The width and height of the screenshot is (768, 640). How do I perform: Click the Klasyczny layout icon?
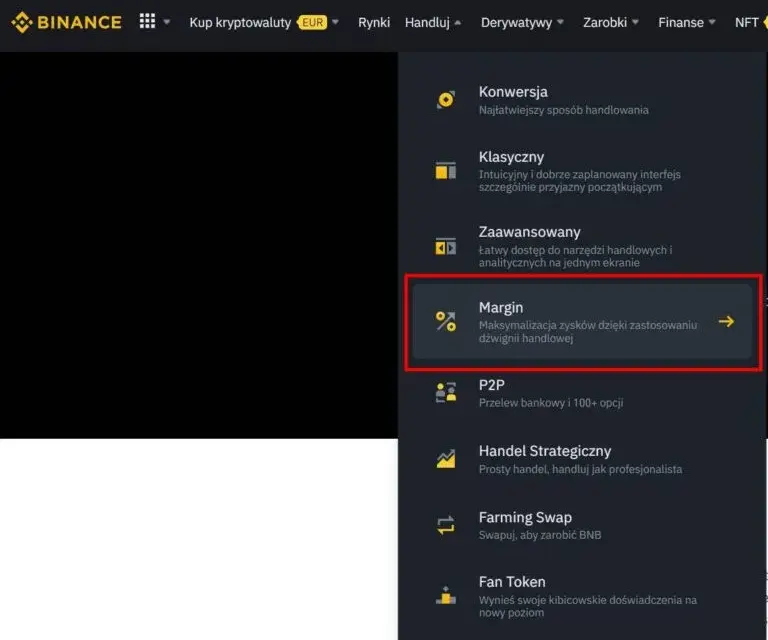pos(446,170)
